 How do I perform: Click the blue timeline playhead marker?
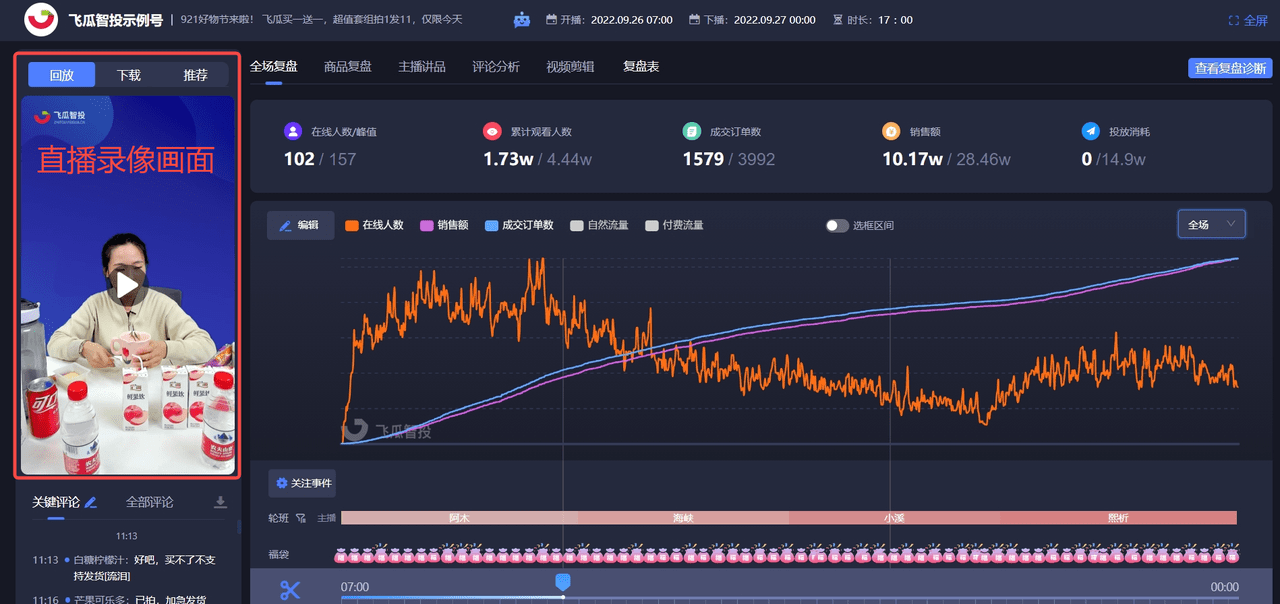tap(563, 581)
